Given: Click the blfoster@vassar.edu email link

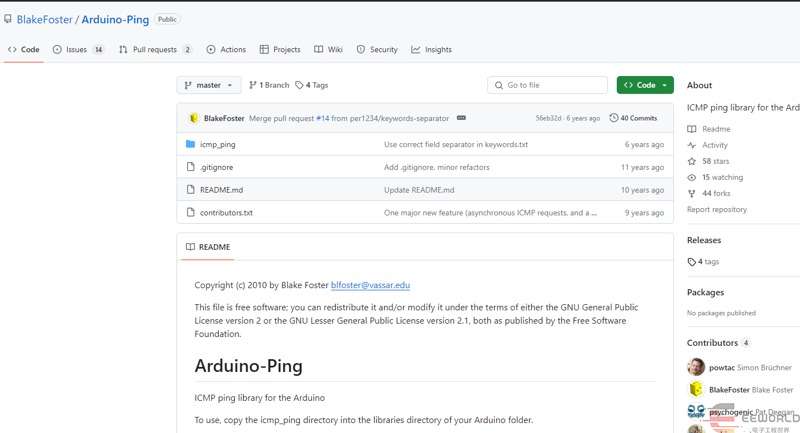Looking at the screenshot, I should click(x=371, y=285).
